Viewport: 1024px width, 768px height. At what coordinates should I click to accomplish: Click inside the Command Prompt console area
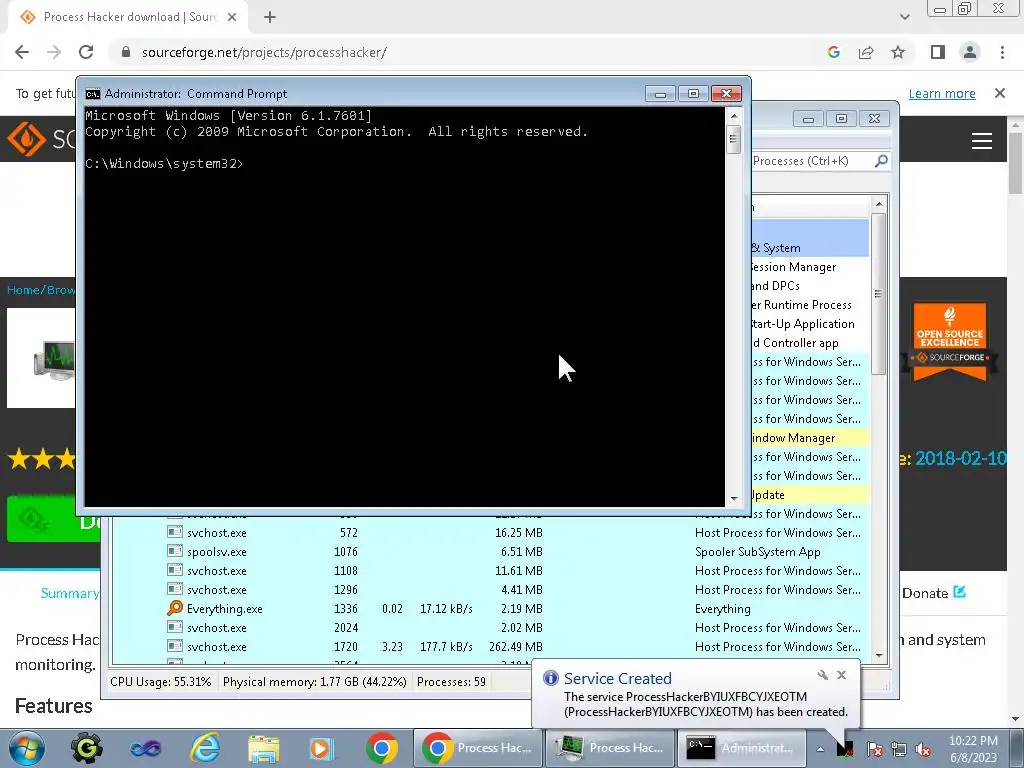pos(405,307)
